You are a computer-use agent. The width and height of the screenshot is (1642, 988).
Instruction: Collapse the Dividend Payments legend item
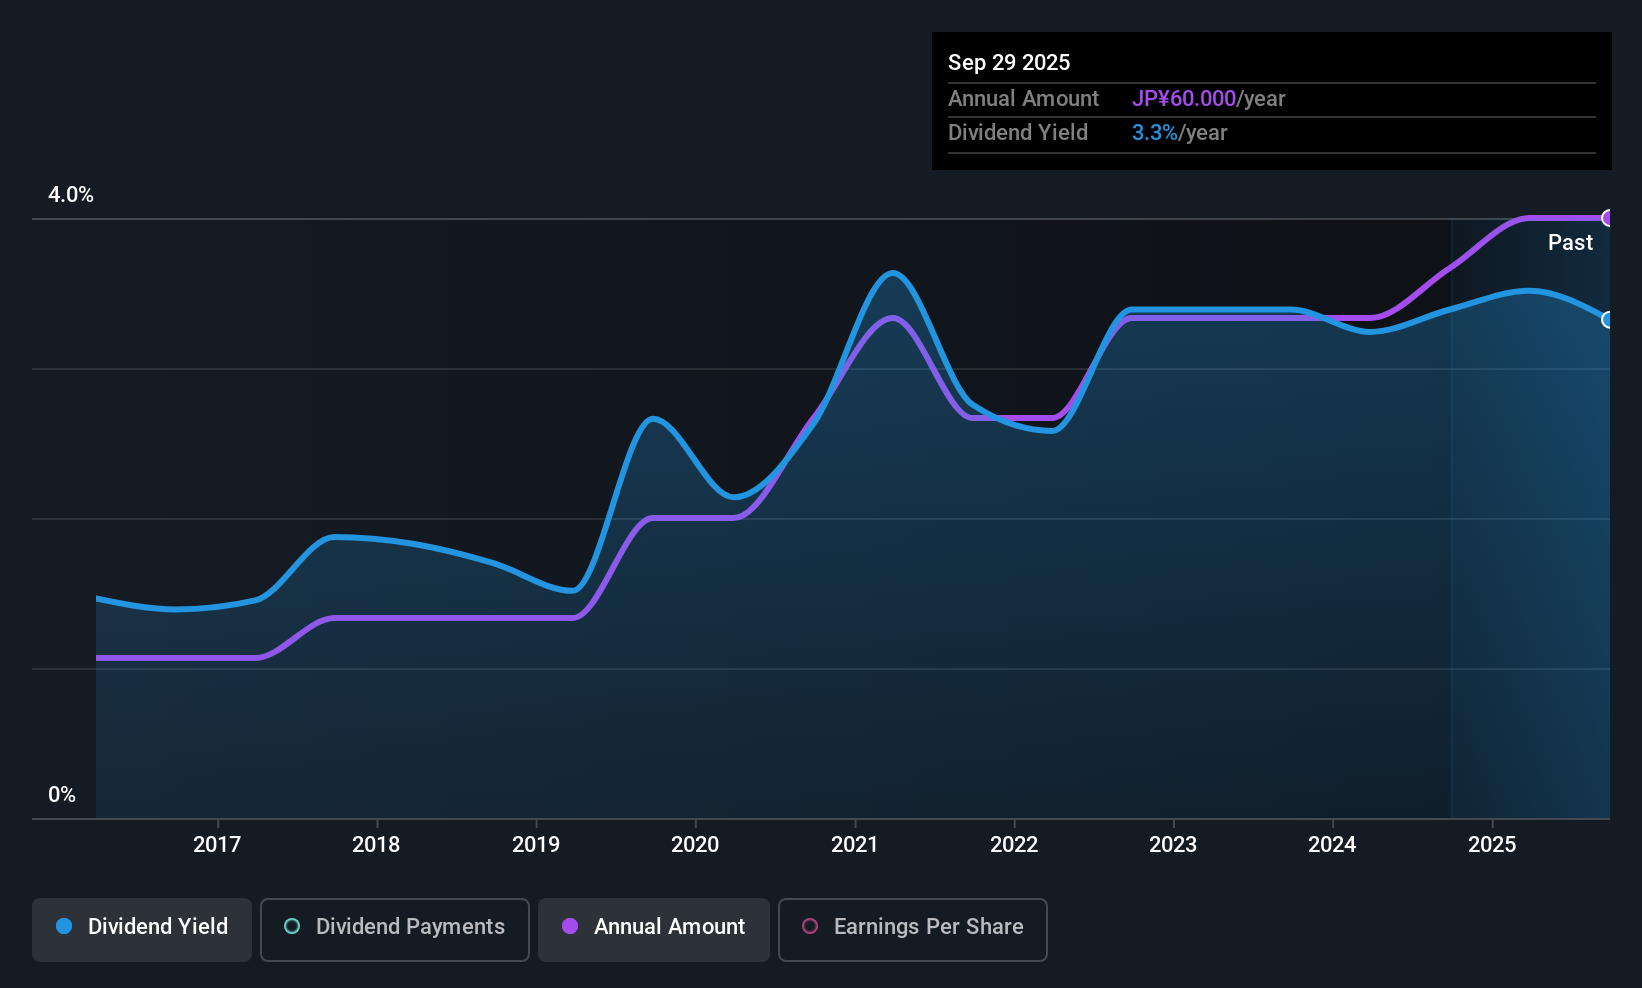394,928
